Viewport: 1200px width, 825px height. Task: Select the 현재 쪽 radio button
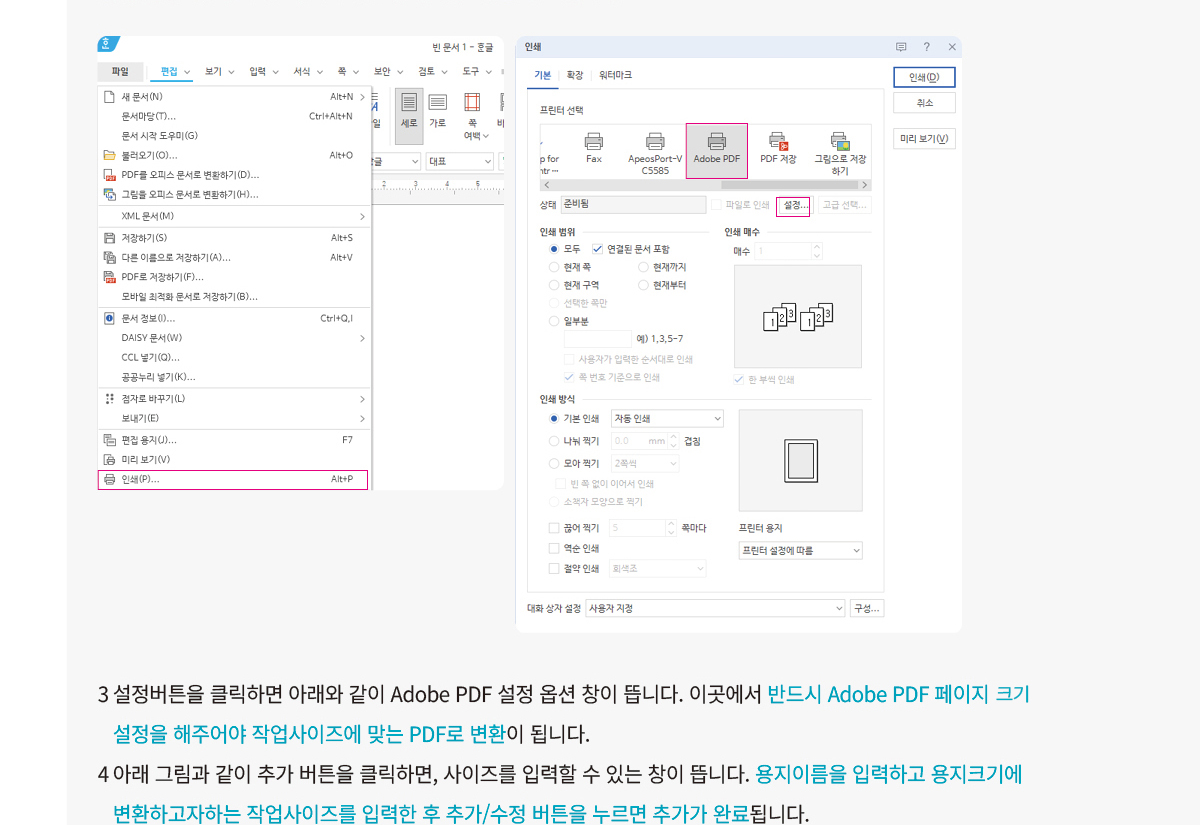[554, 267]
